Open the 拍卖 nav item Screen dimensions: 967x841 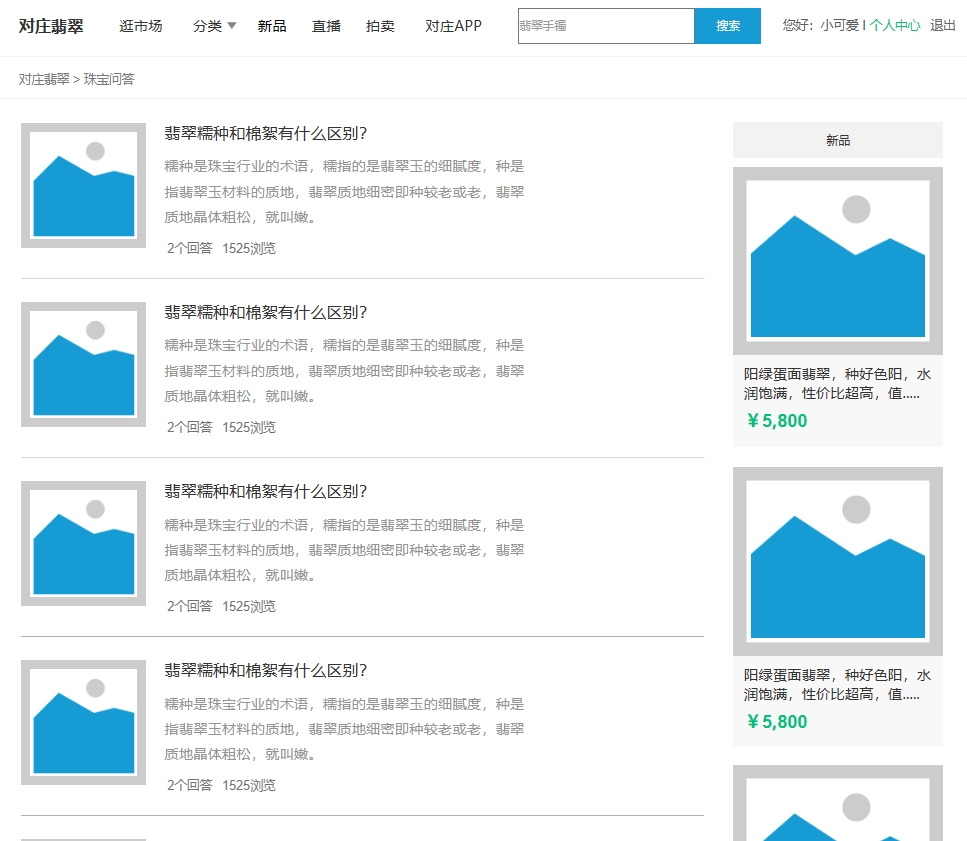coord(380,26)
